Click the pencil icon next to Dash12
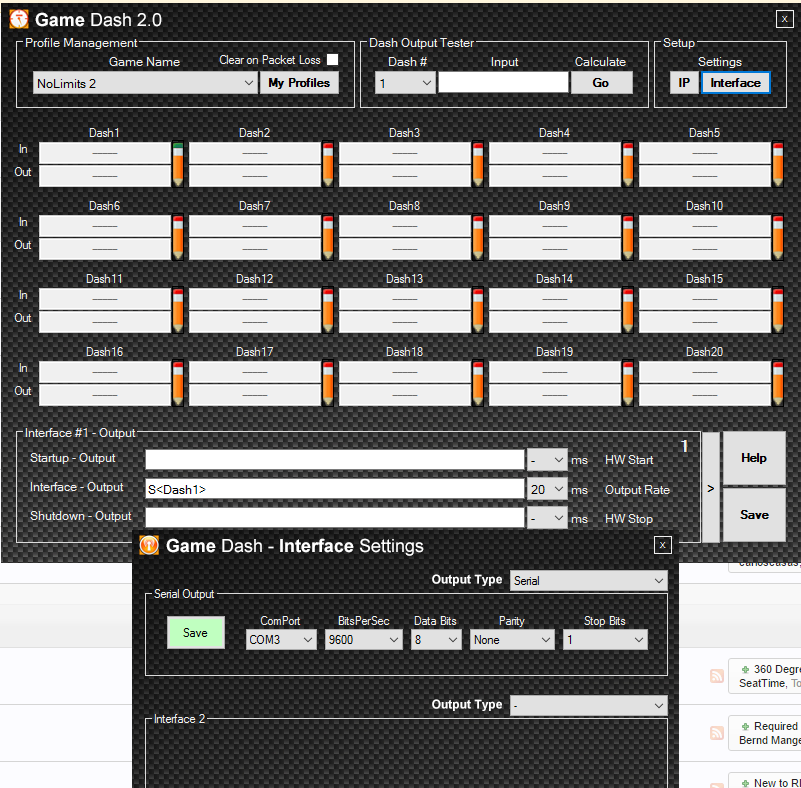The image size is (801, 788). [327, 311]
